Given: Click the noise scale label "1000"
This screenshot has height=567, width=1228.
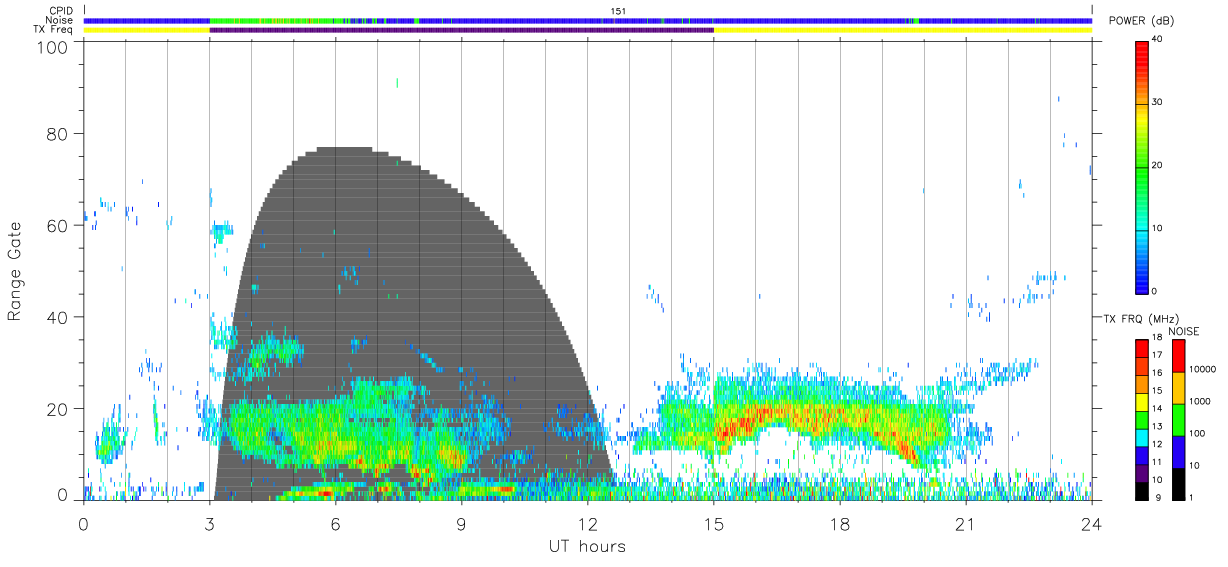Looking at the screenshot, I should click(1200, 402).
